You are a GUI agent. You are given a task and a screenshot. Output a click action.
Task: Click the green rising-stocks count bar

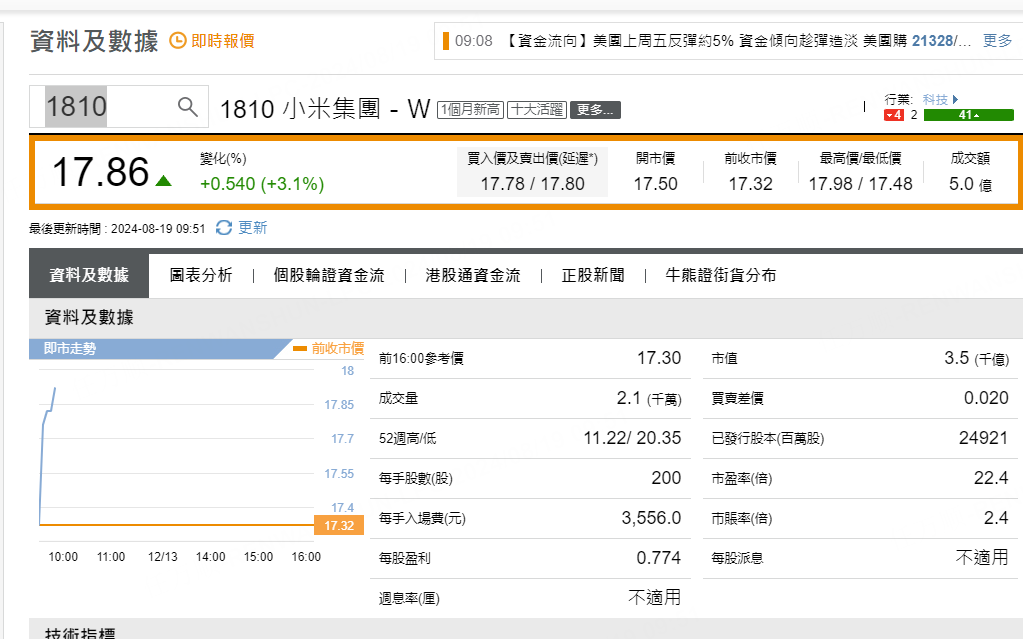(x=968, y=115)
